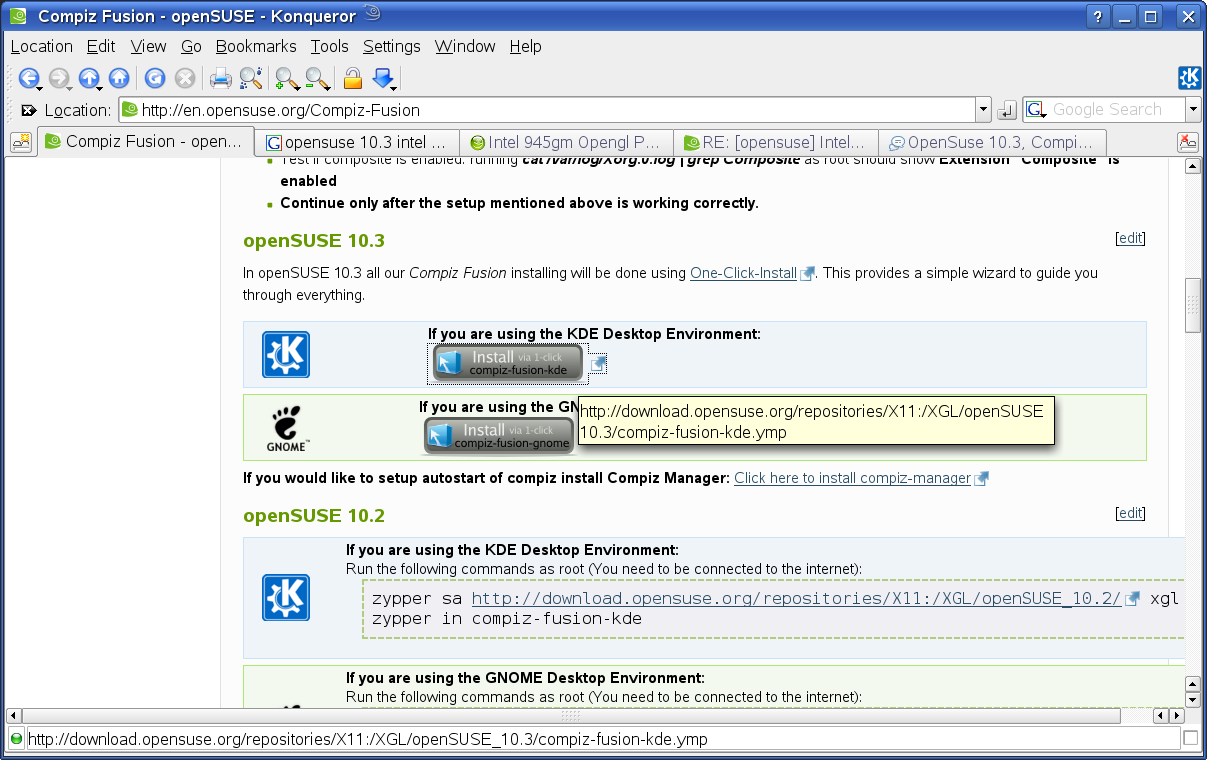
Task: Switch to 'RE: [opensuse] Intel' tab
Action: click(x=776, y=143)
